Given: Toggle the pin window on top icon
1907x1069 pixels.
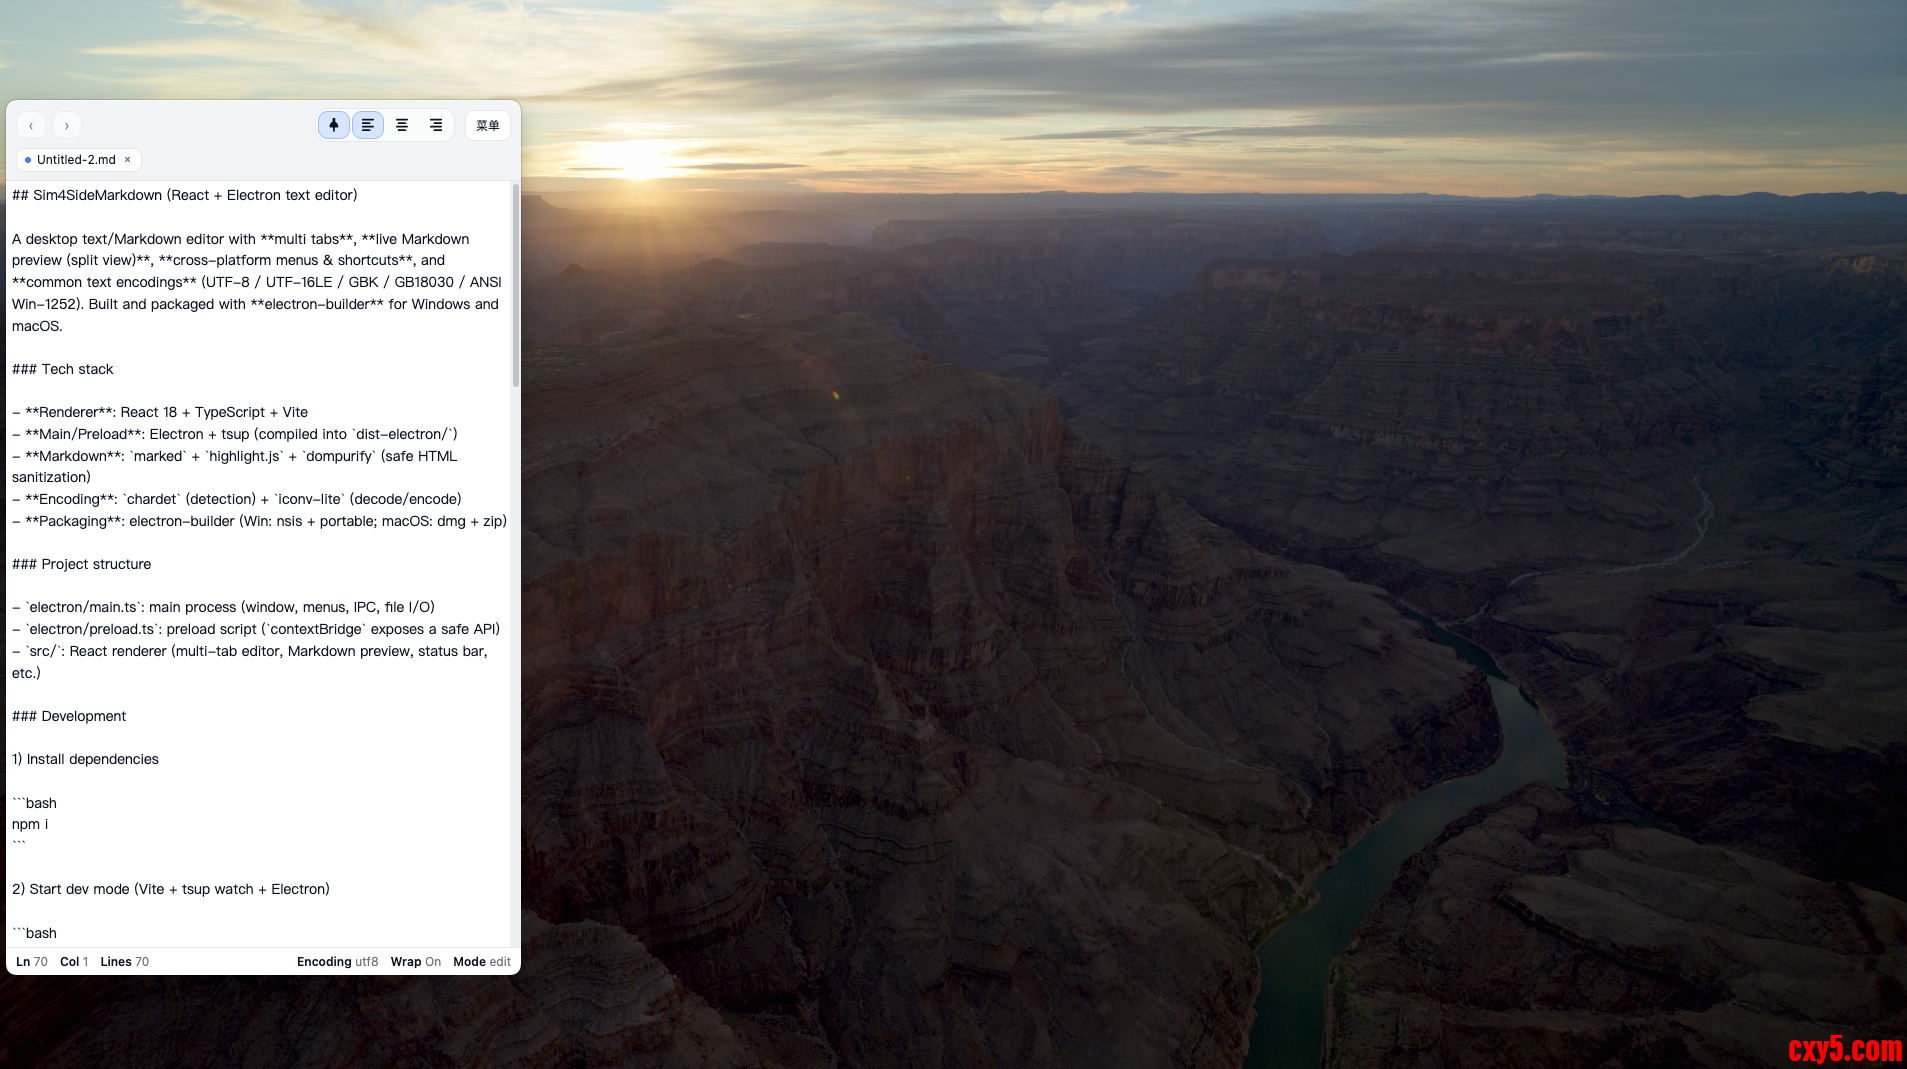Looking at the screenshot, I should tap(334, 125).
